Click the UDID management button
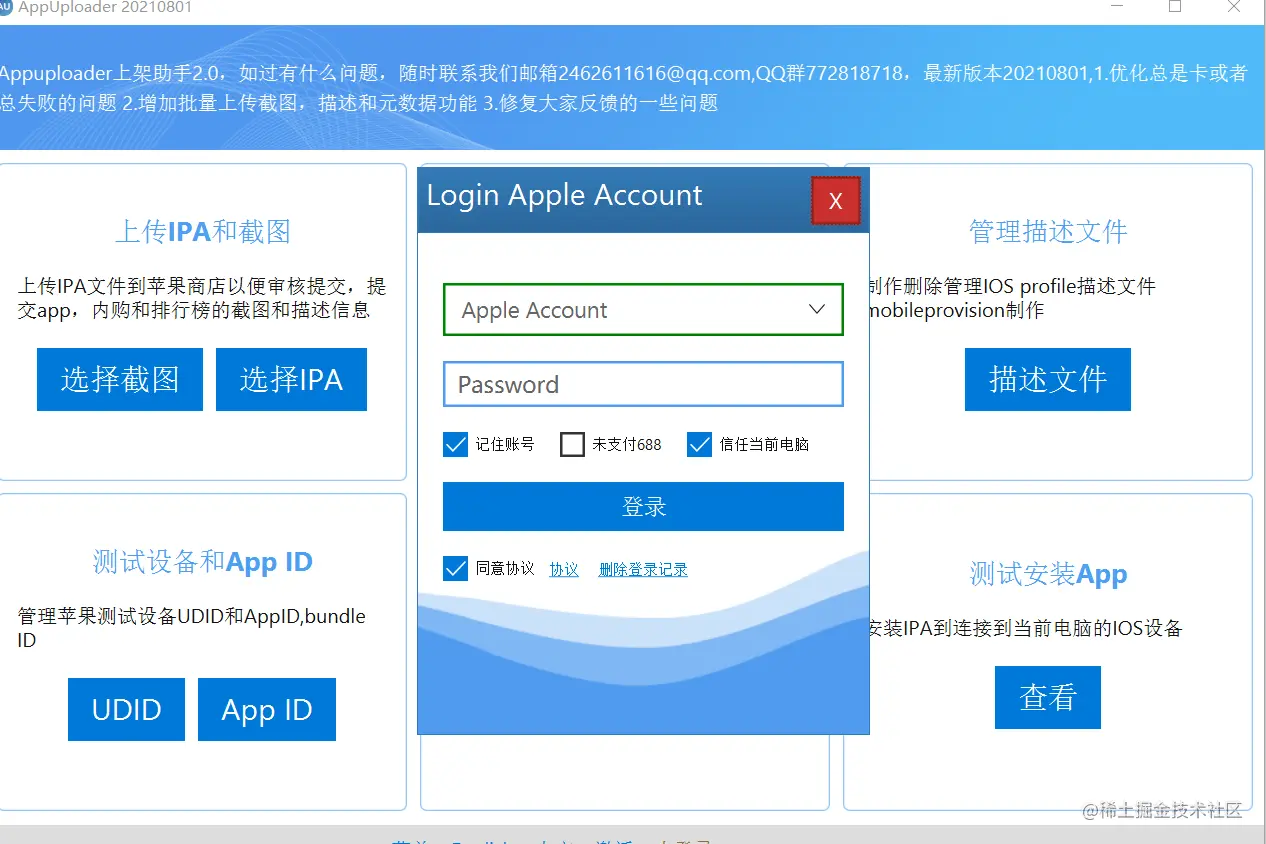Image resolution: width=1266 pixels, height=844 pixels. click(x=126, y=709)
